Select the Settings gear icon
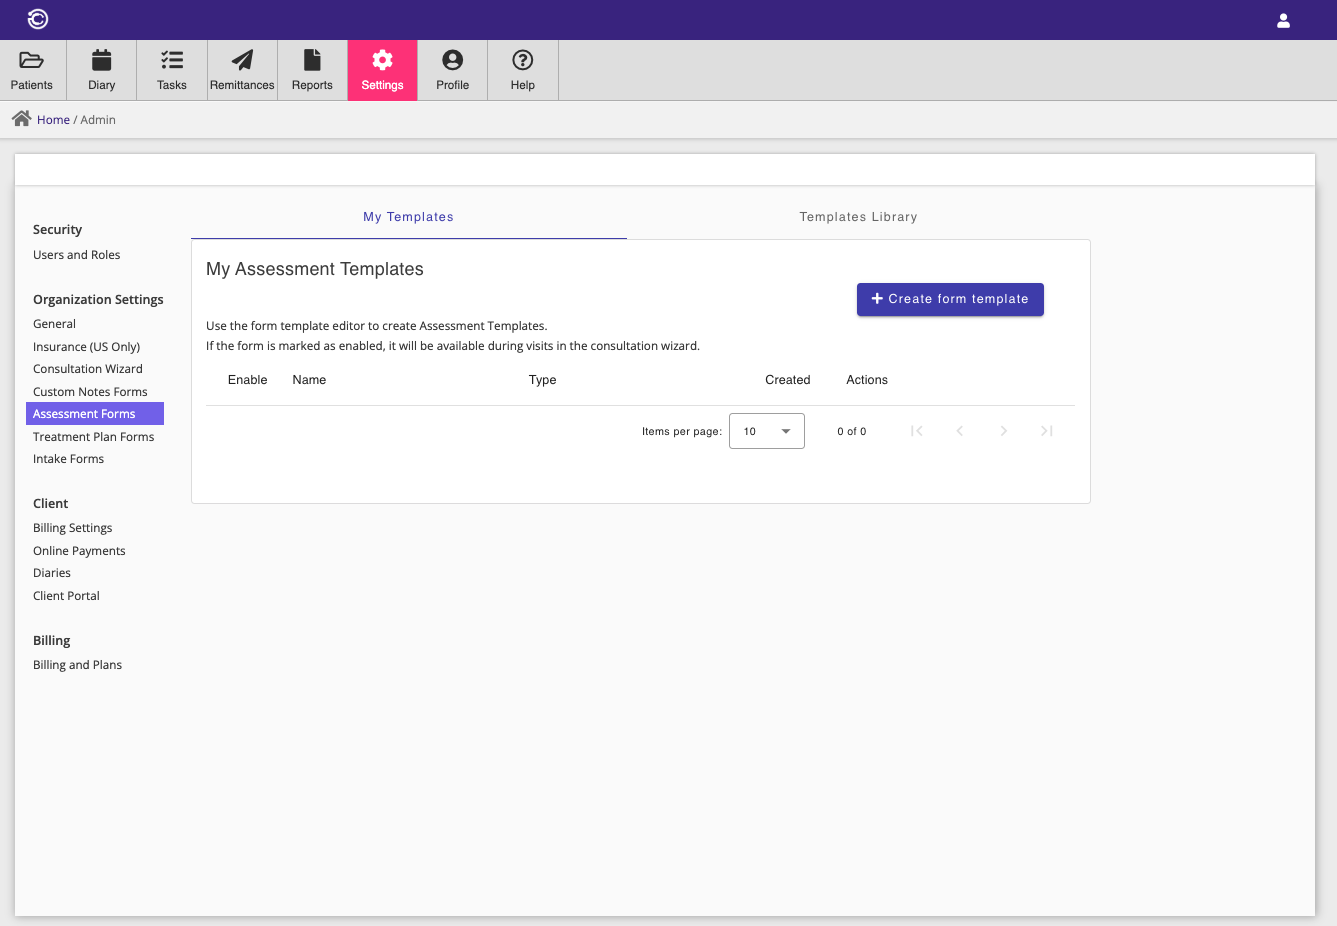 pos(382,61)
